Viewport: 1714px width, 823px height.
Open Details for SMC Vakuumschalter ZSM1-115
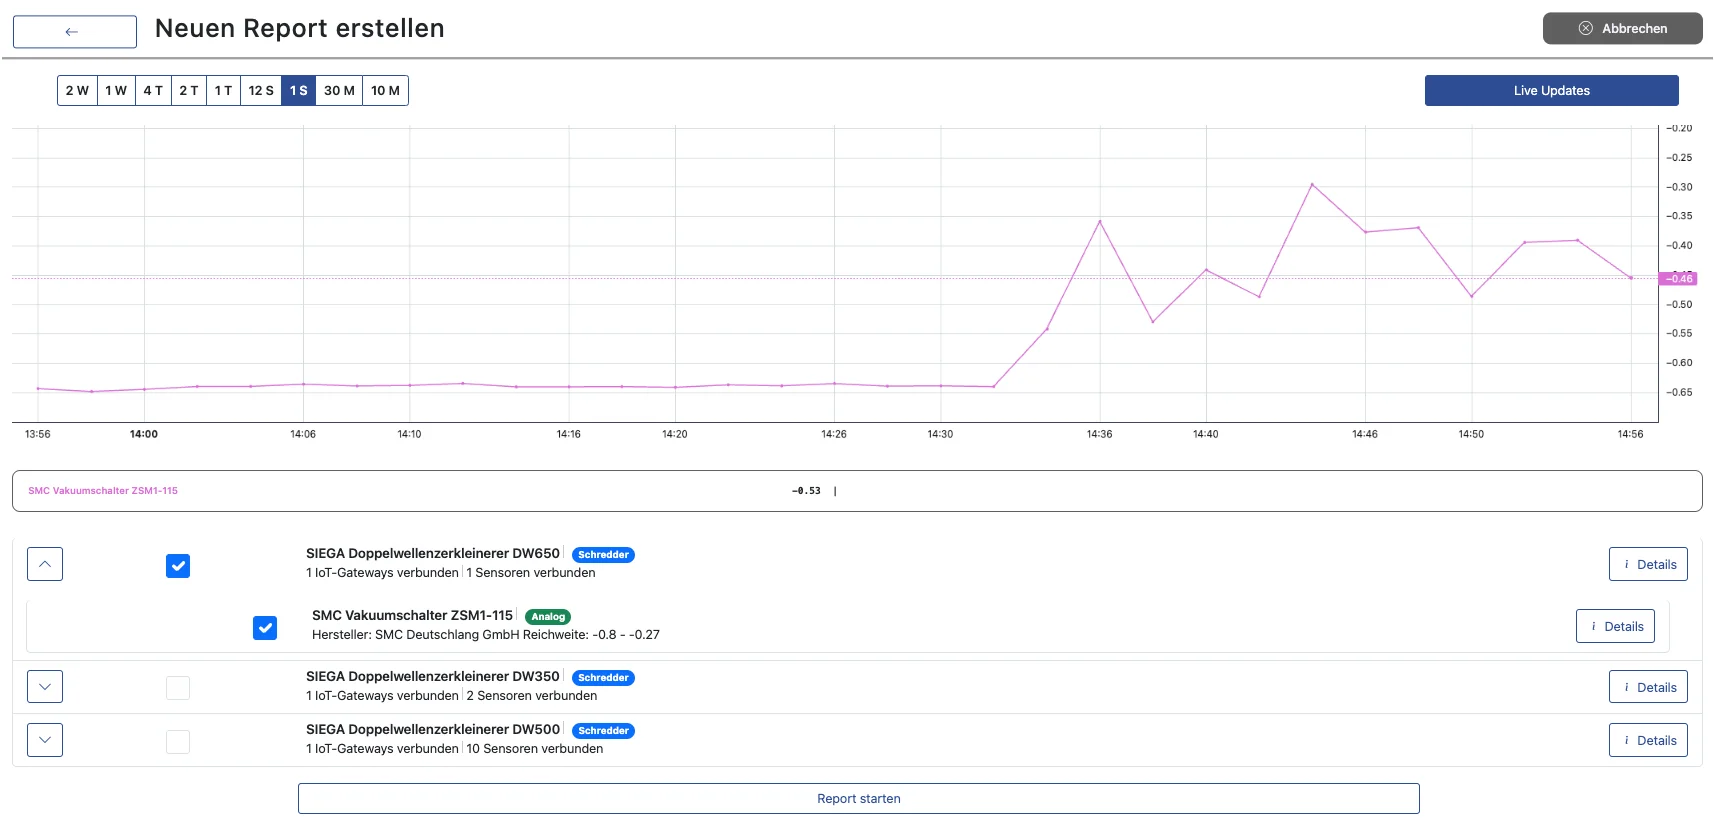[1615, 627]
